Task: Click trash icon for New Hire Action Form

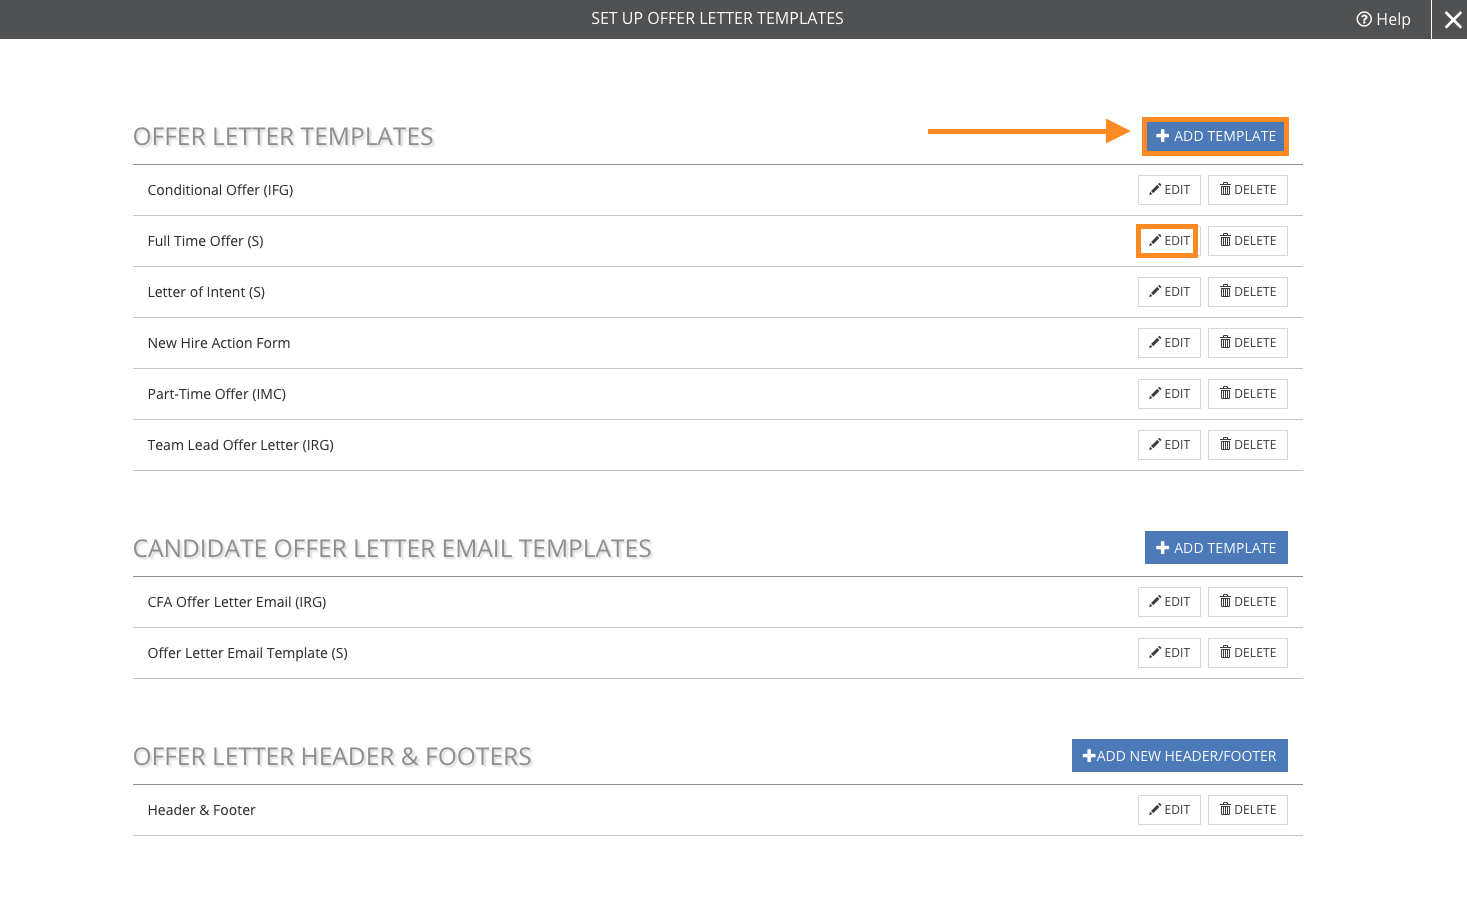Action: (x=1225, y=343)
